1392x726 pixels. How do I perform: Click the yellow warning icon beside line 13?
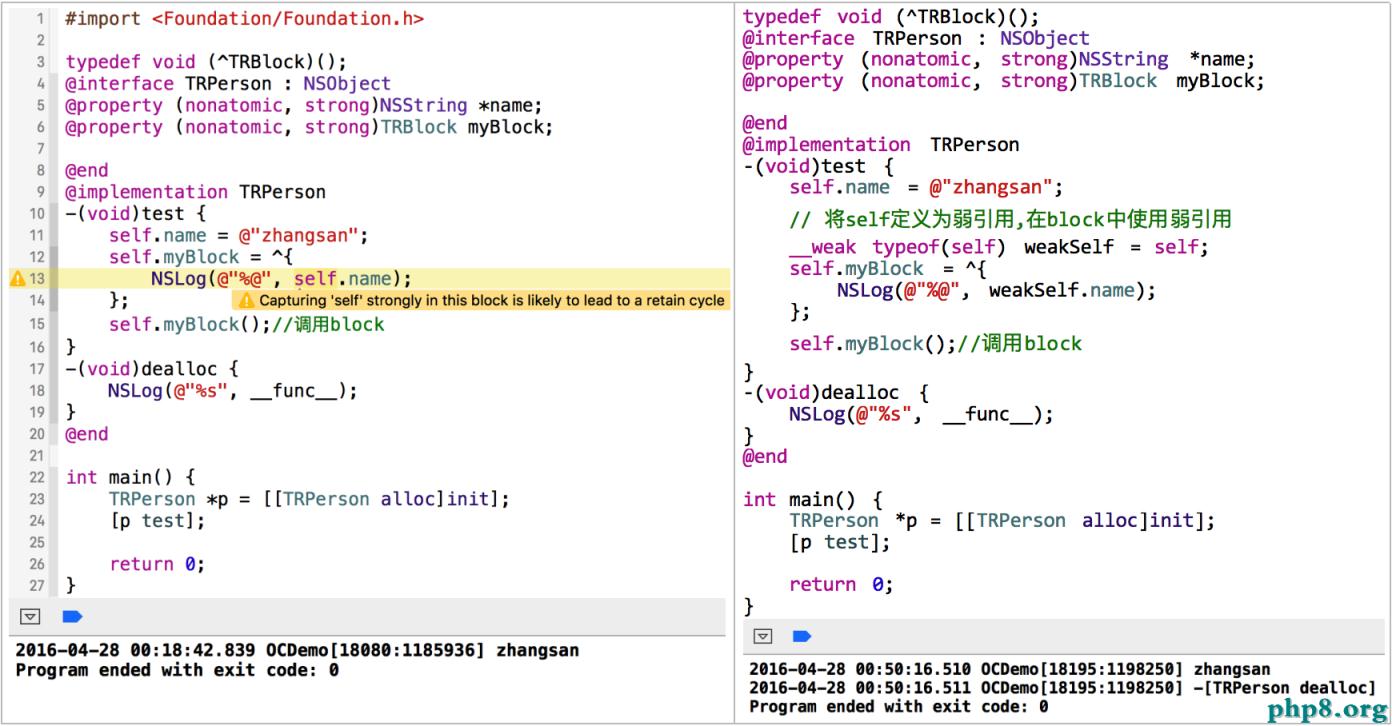17,279
